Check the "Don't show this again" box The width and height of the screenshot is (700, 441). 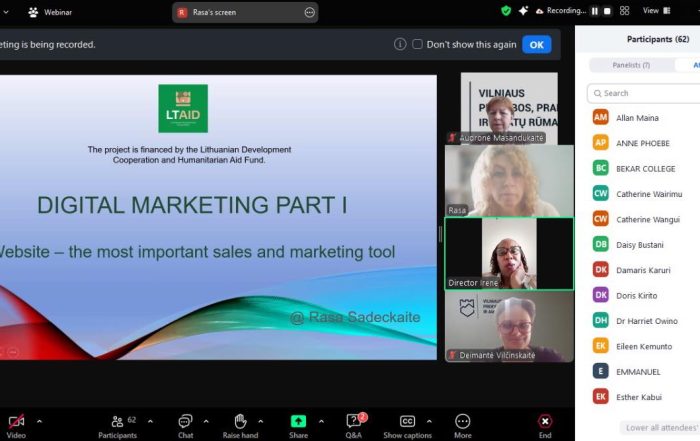417,44
